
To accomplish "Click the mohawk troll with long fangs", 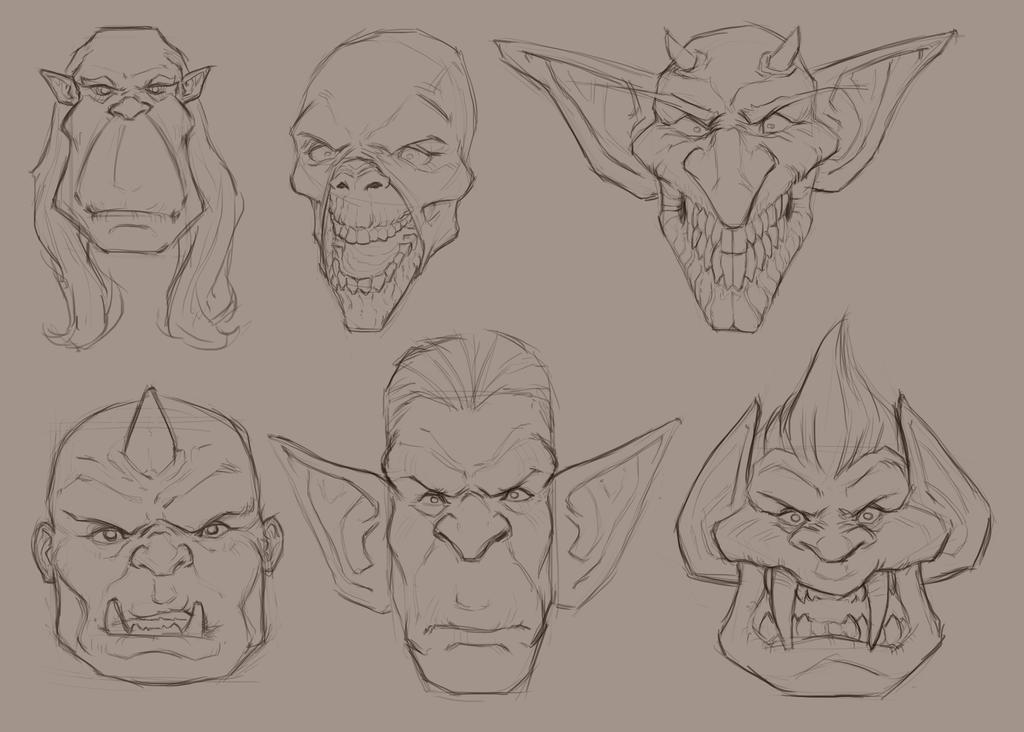I will pos(833,509).
